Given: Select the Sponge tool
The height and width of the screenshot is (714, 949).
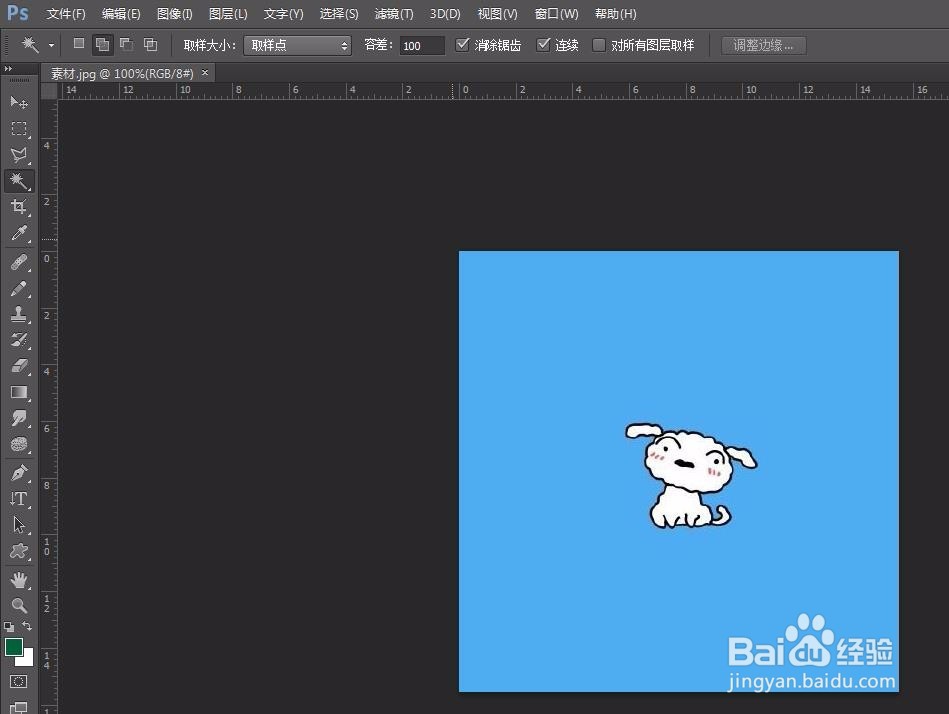Looking at the screenshot, I should [19, 444].
